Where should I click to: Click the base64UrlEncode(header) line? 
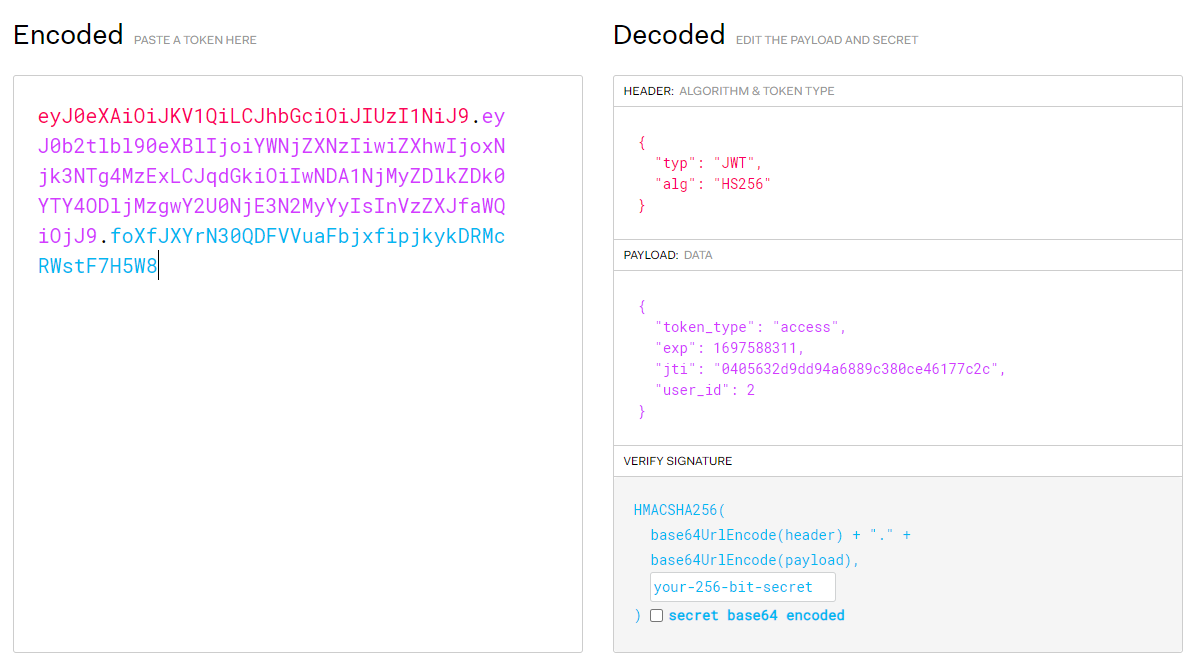click(780, 535)
